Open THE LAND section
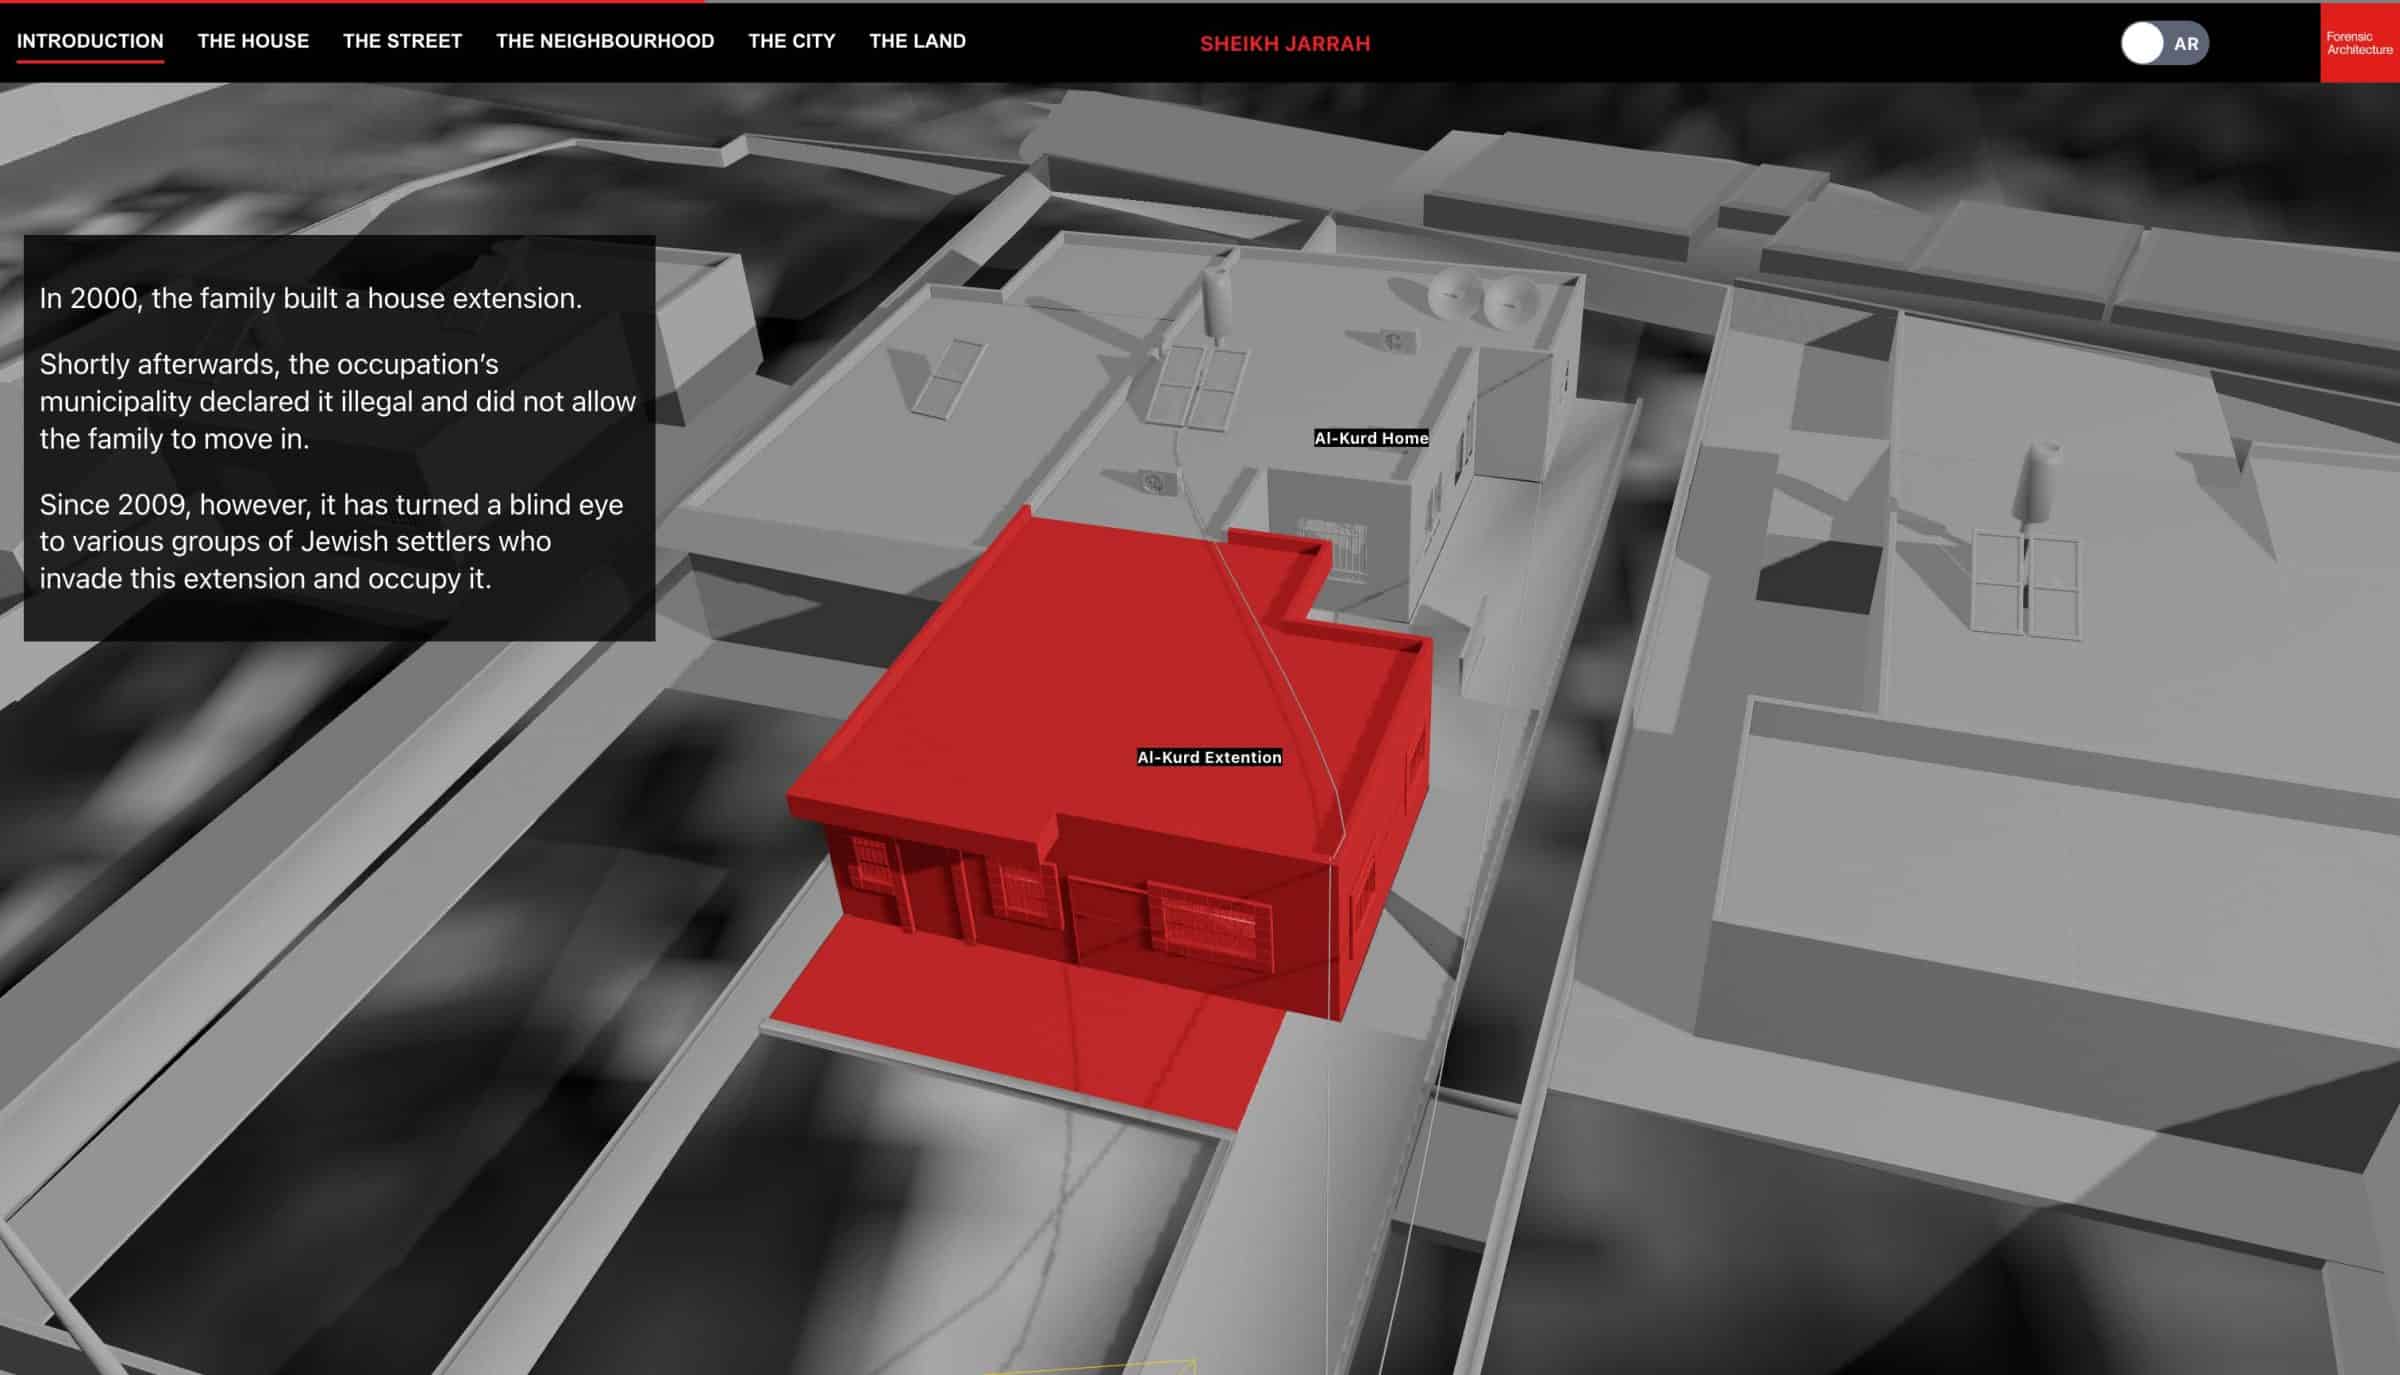Screen dimensions: 2400x1375 (x=917, y=41)
